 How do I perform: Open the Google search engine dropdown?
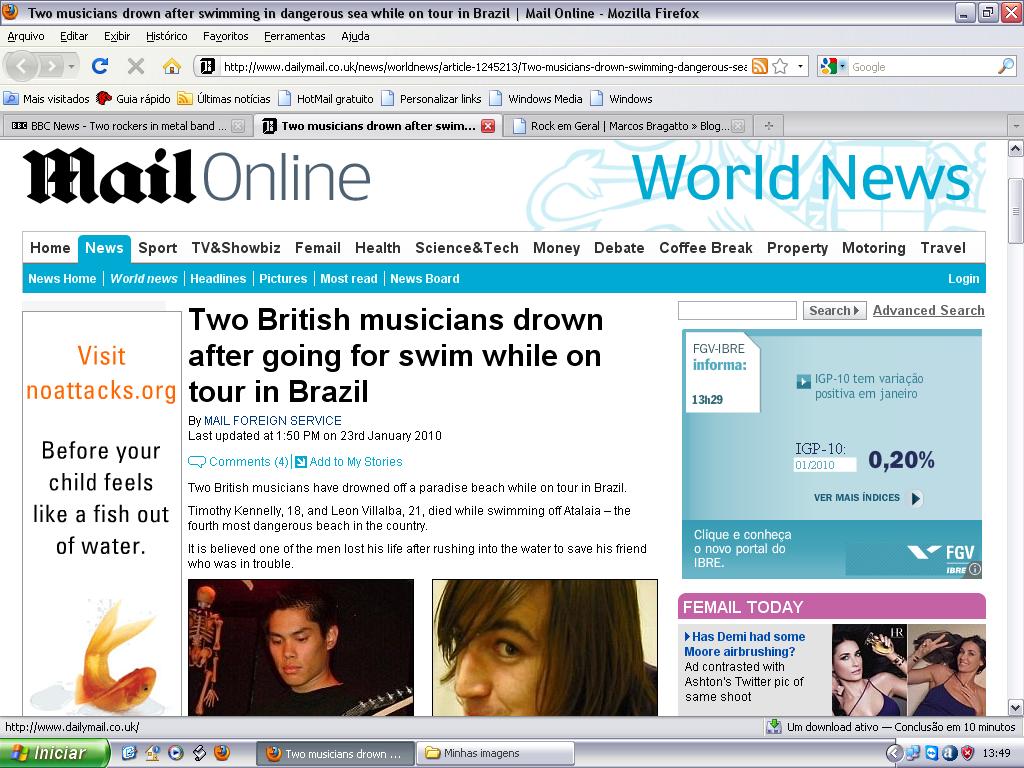[x=843, y=66]
